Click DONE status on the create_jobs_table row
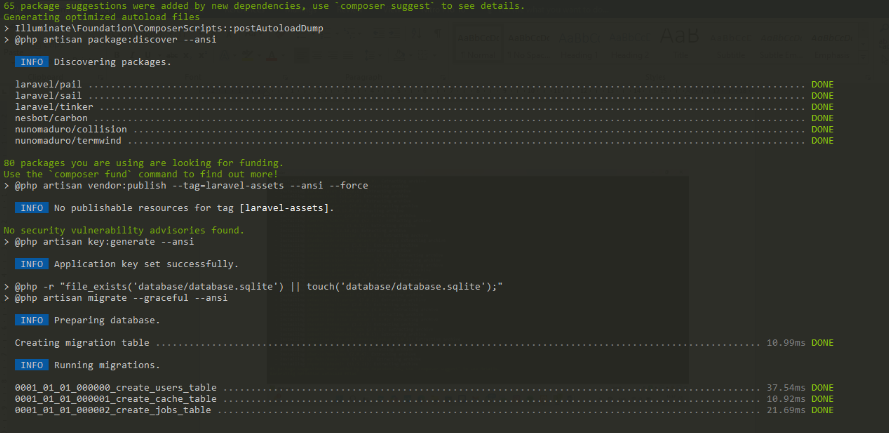 tap(822, 410)
